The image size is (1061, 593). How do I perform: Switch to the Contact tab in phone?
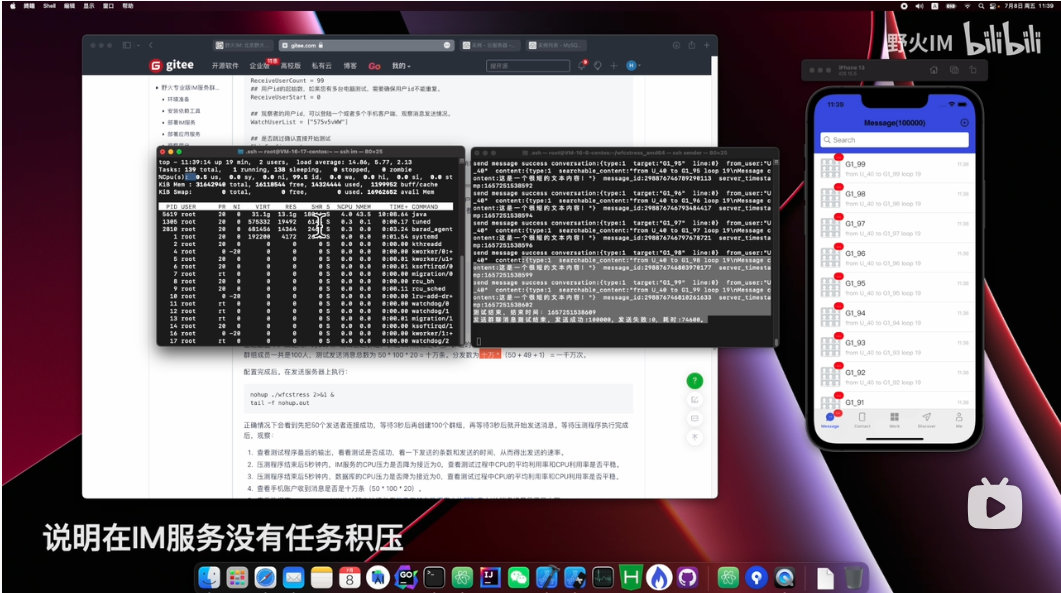point(862,420)
